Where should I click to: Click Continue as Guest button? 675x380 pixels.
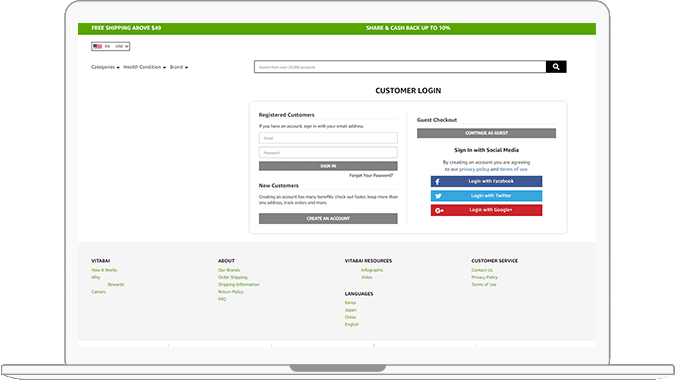[486, 133]
